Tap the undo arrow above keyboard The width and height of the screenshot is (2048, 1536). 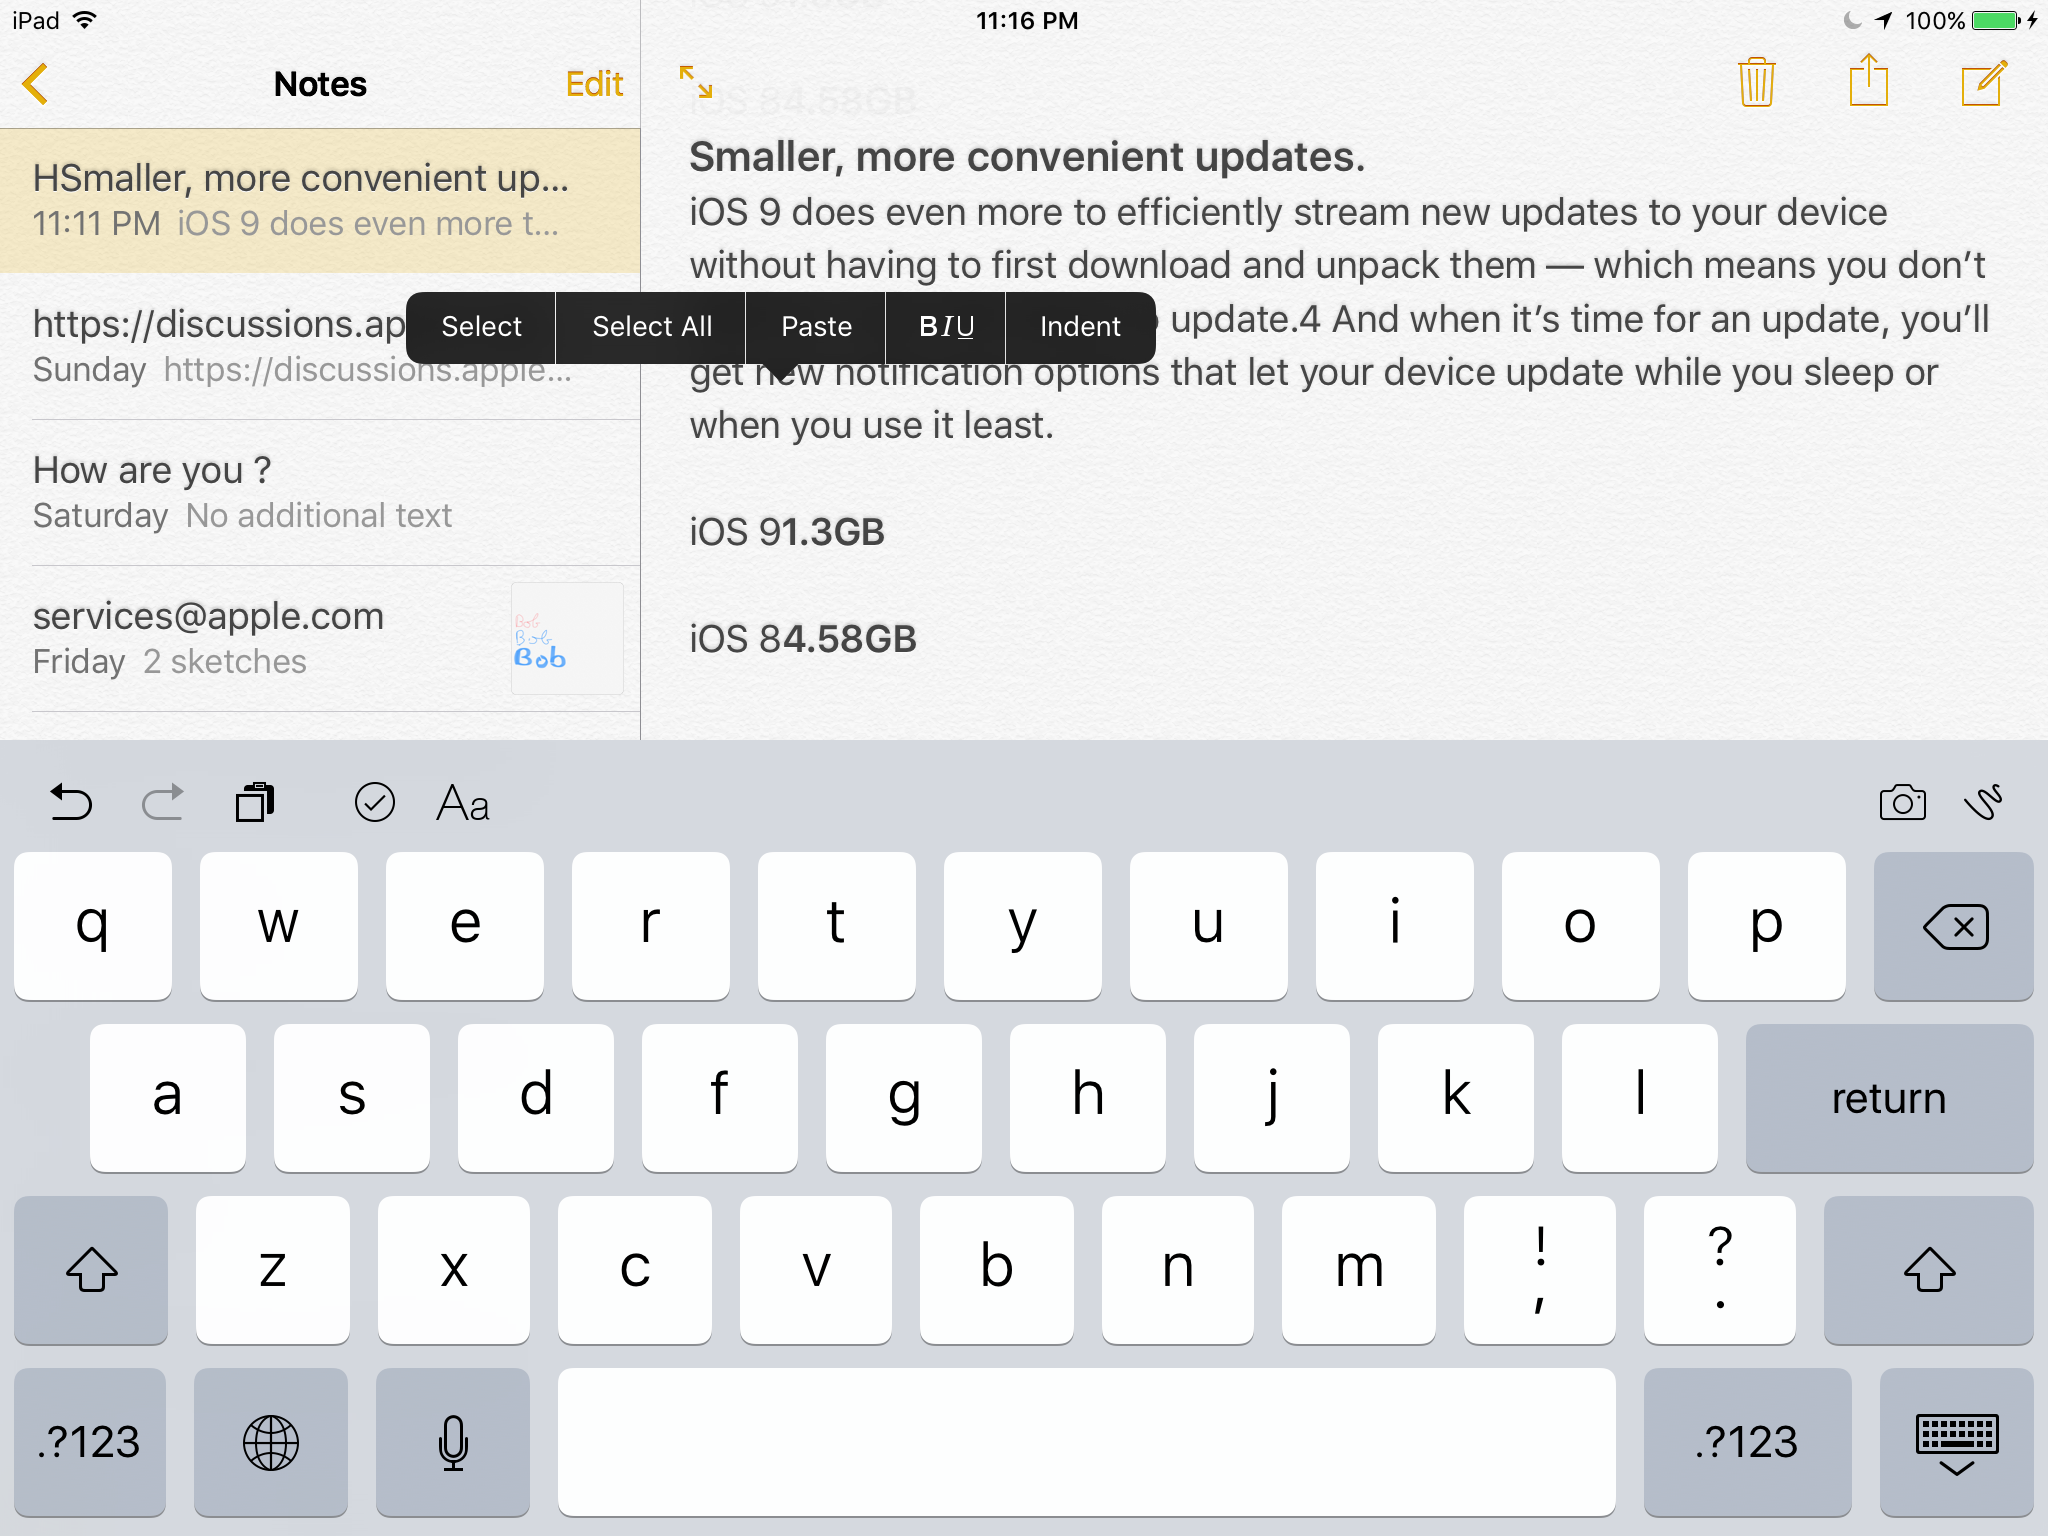(71, 802)
